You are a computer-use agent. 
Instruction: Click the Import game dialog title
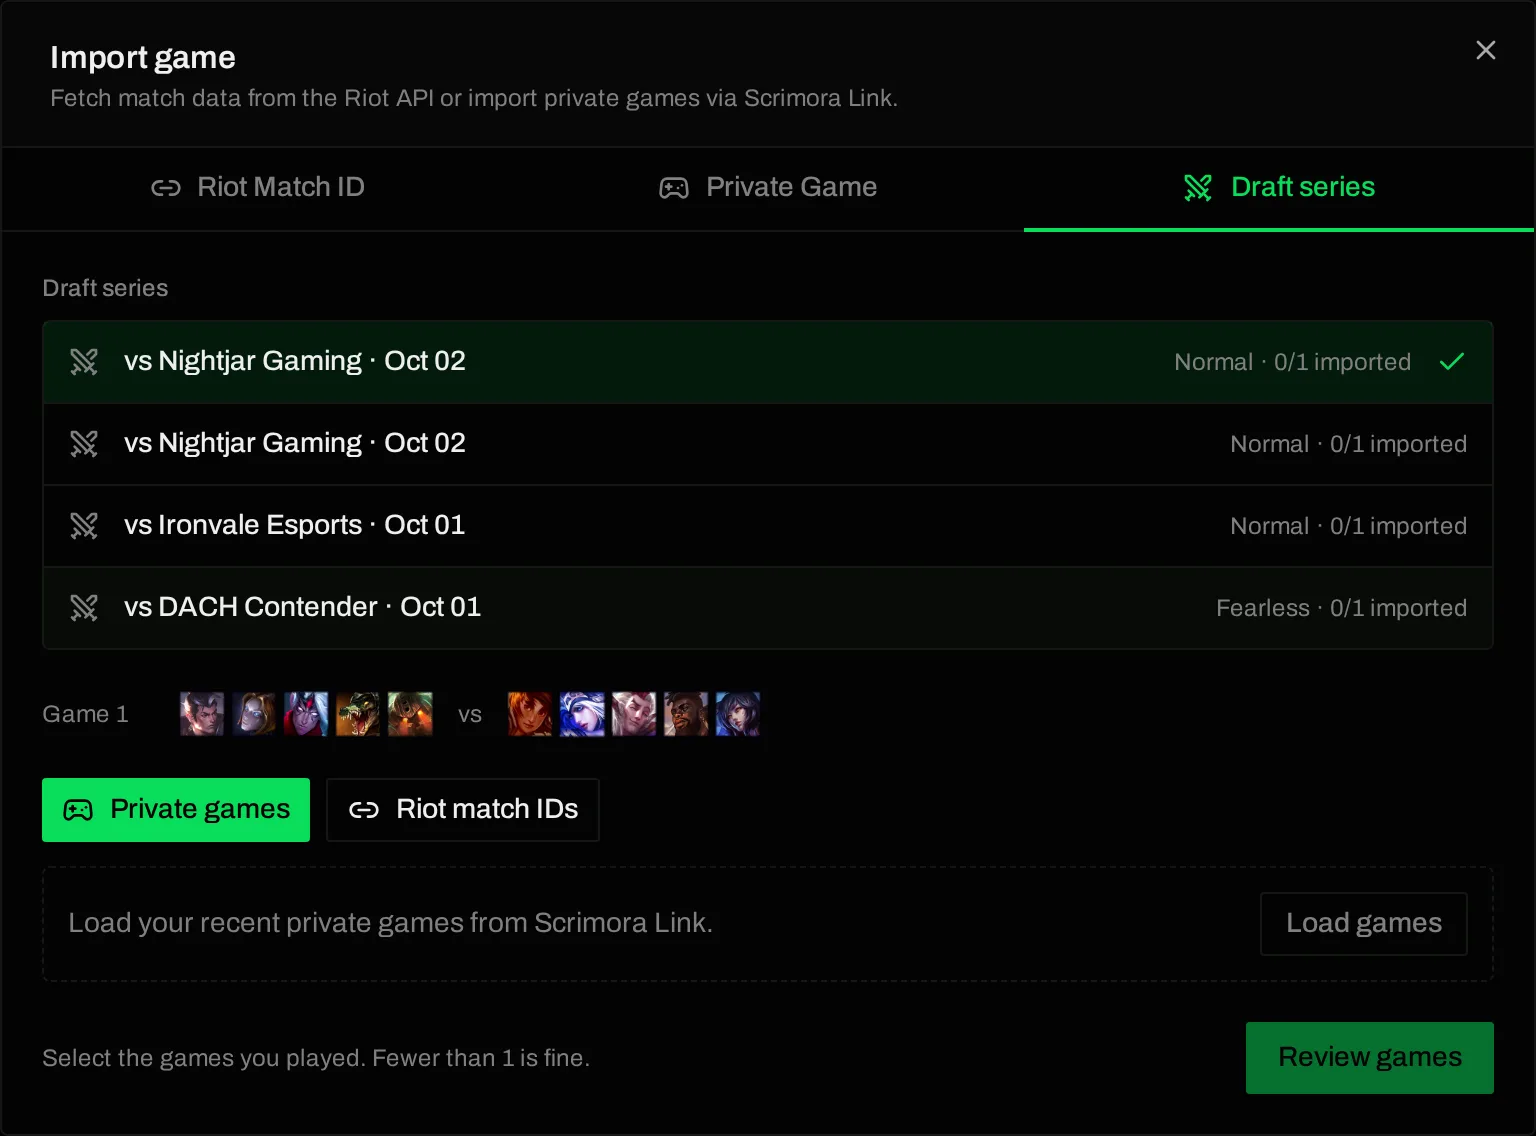tap(143, 57)
